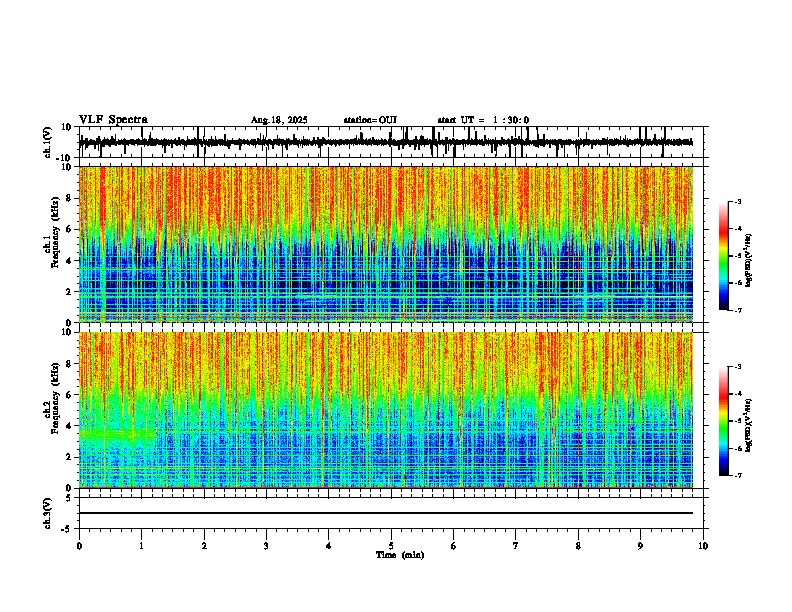Select the ch.1 spectrogram plot
Image resolution: width=792 pixels, height=612 pixels.
pos(386,244)
